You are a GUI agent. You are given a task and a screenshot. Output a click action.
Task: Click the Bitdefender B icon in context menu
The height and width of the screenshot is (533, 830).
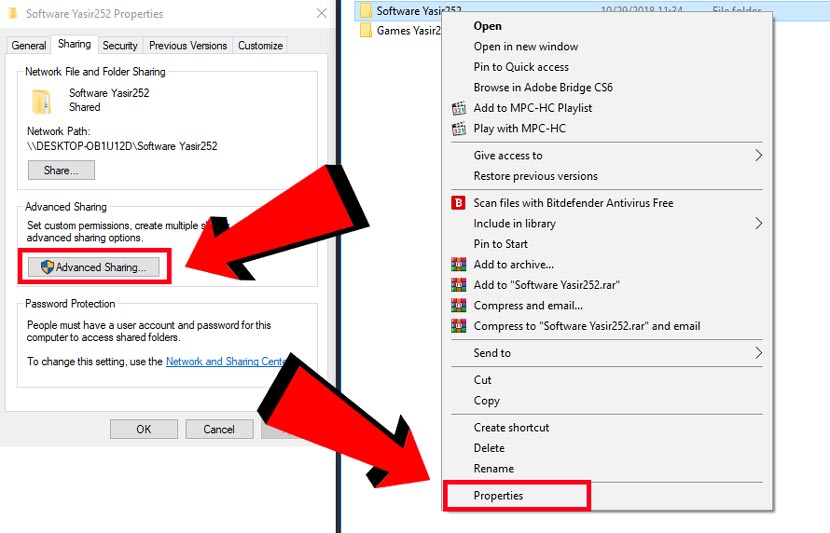point(458,203)
